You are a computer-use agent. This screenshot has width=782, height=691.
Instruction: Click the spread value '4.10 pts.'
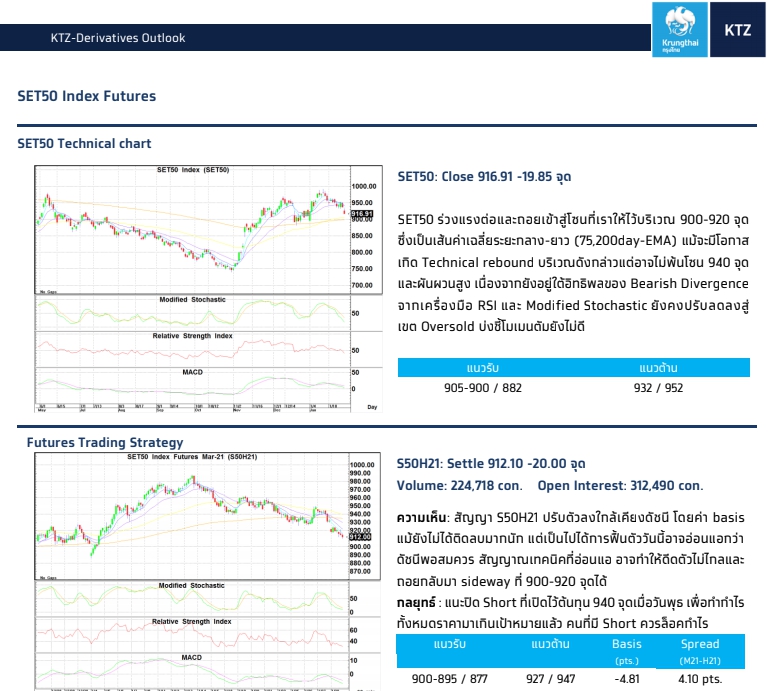coord(700,679)
